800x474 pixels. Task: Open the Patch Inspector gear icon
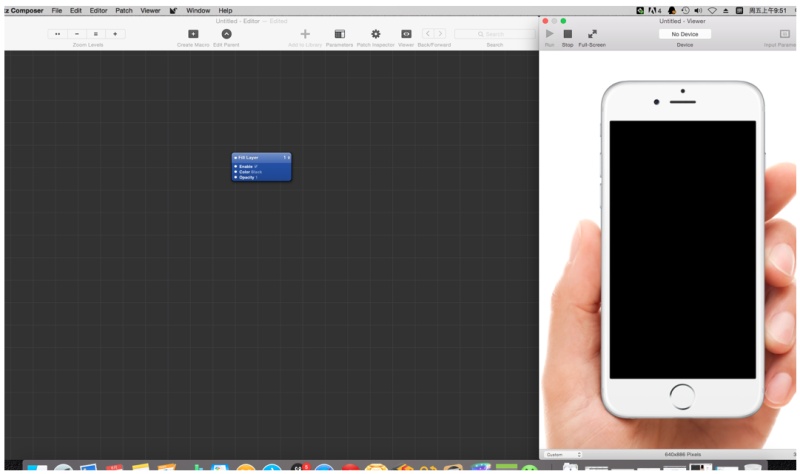pos(376,34)
